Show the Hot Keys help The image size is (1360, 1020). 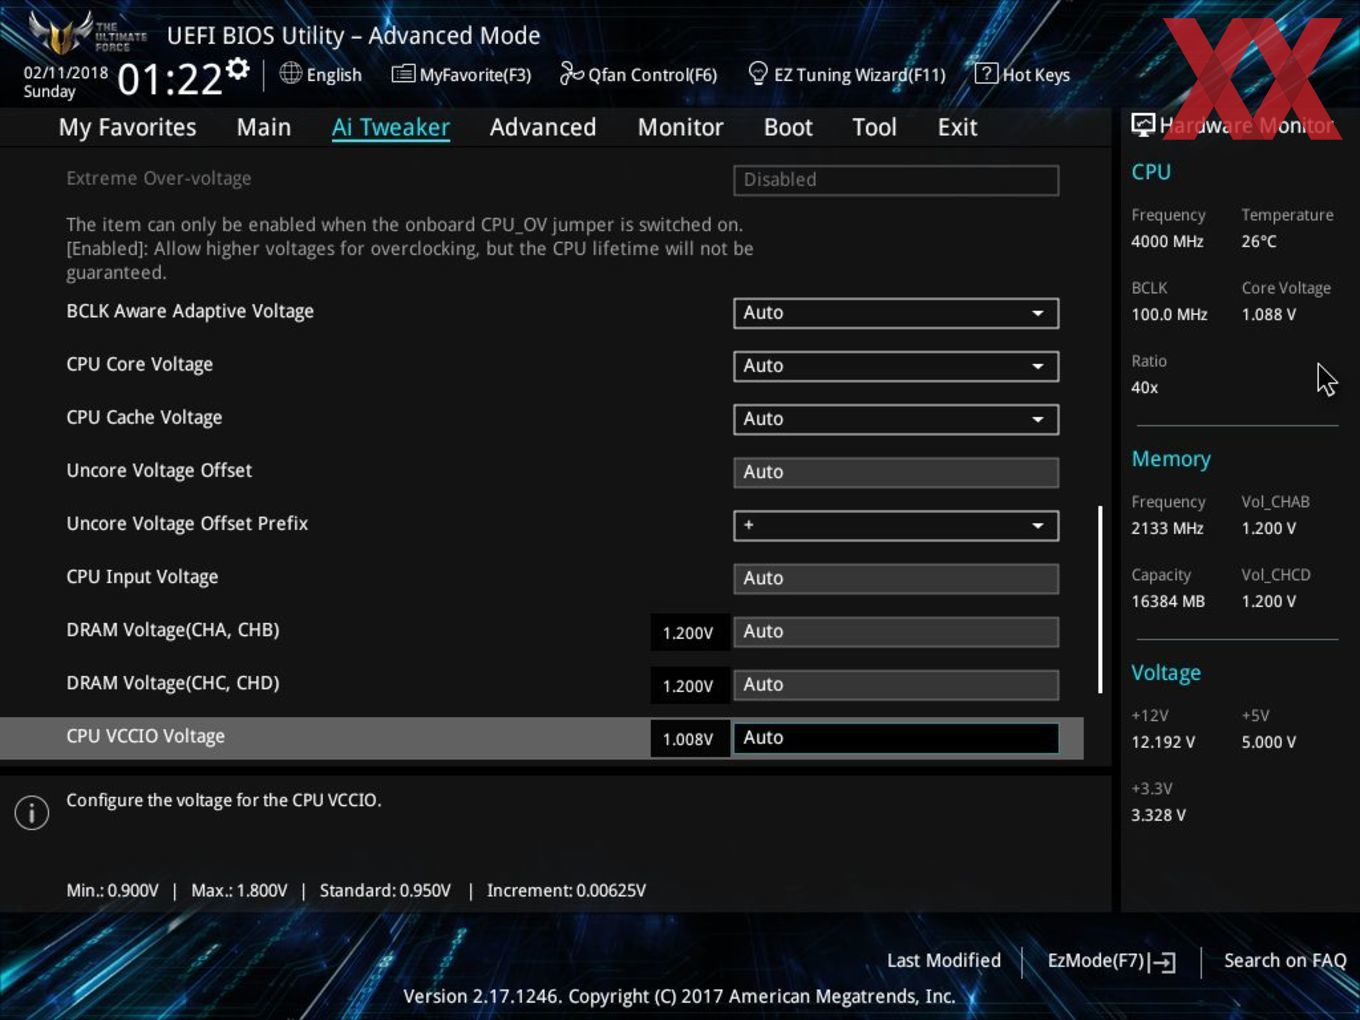coord(1022,74)
